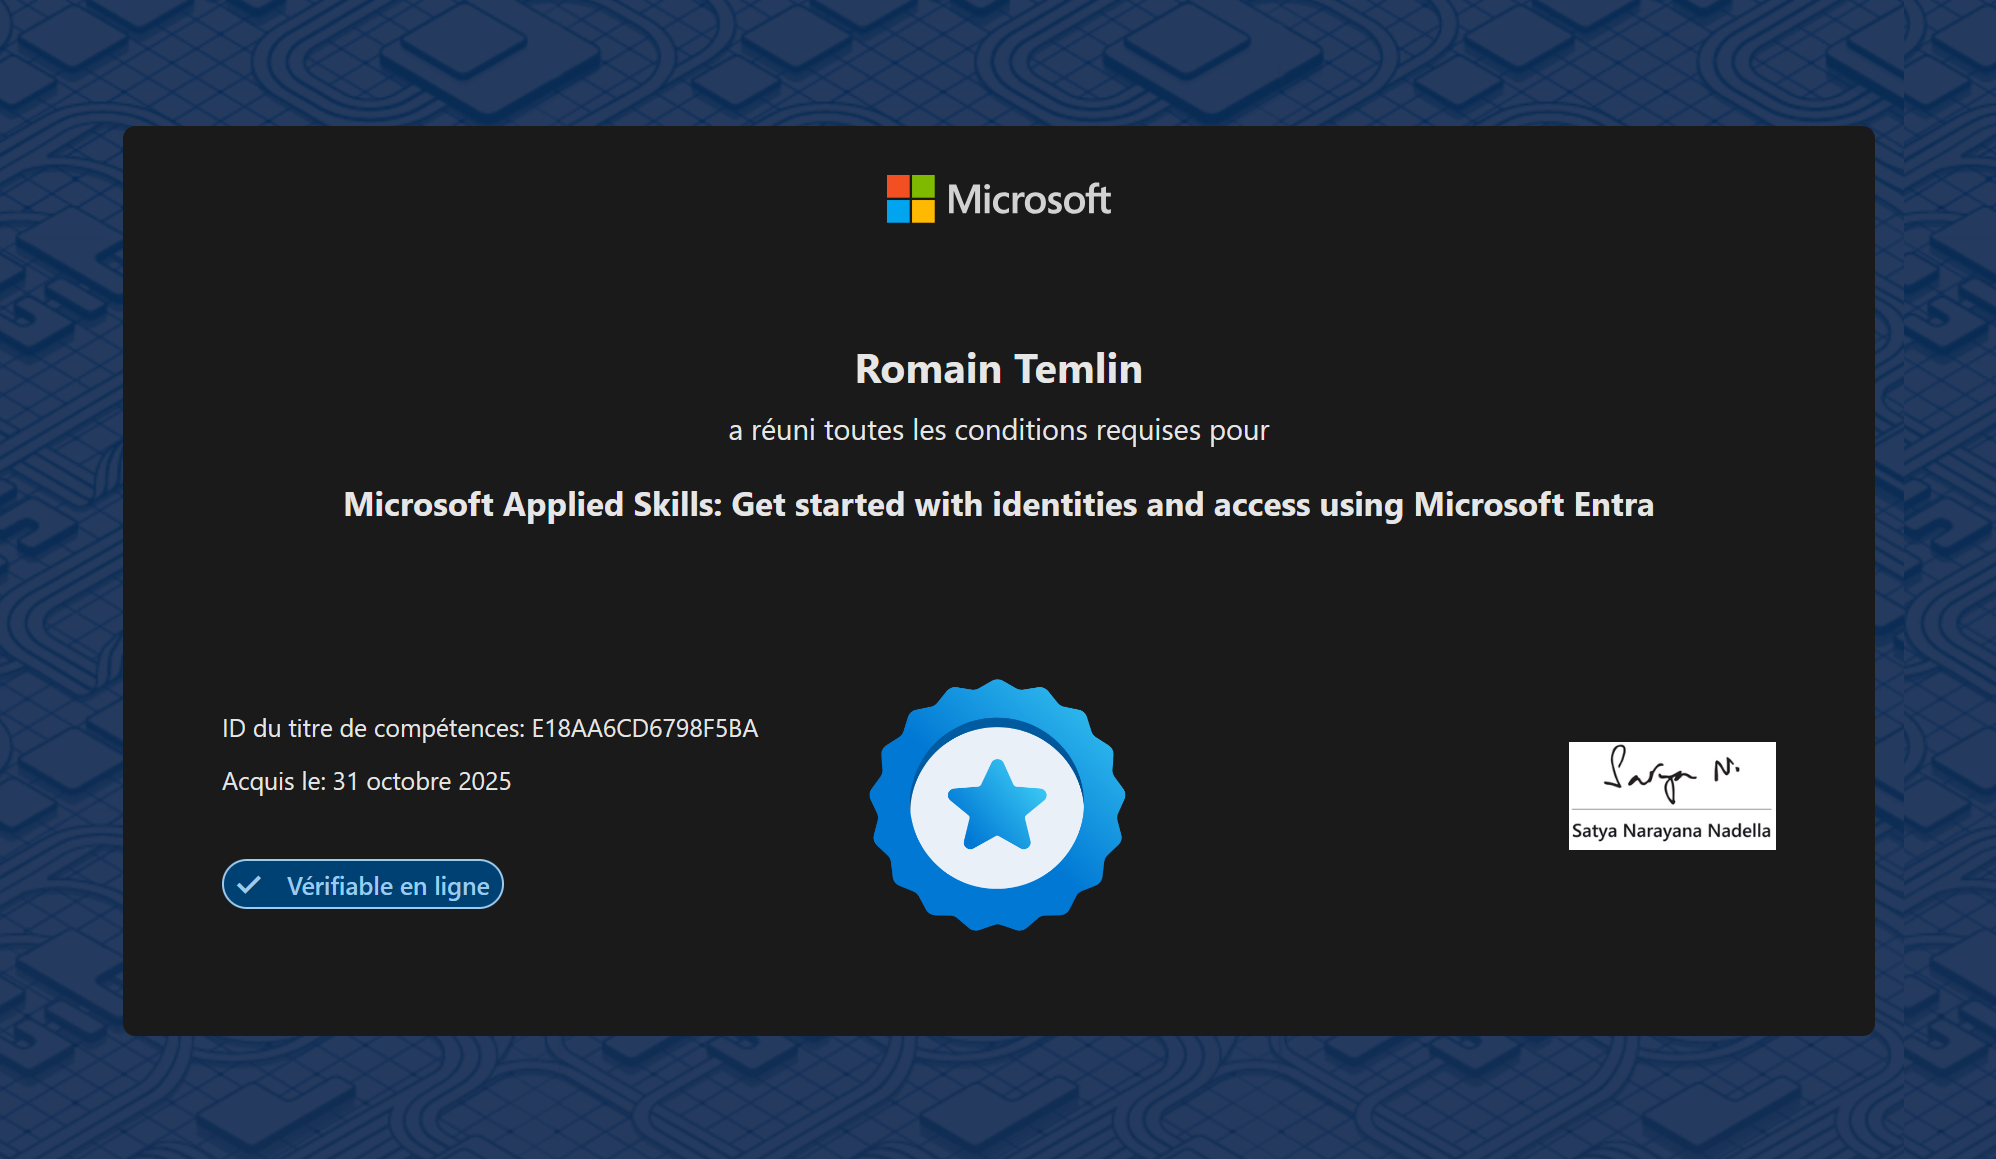
Task: Click the yellow square in Microsoft logo
Action: click(923, 211)
